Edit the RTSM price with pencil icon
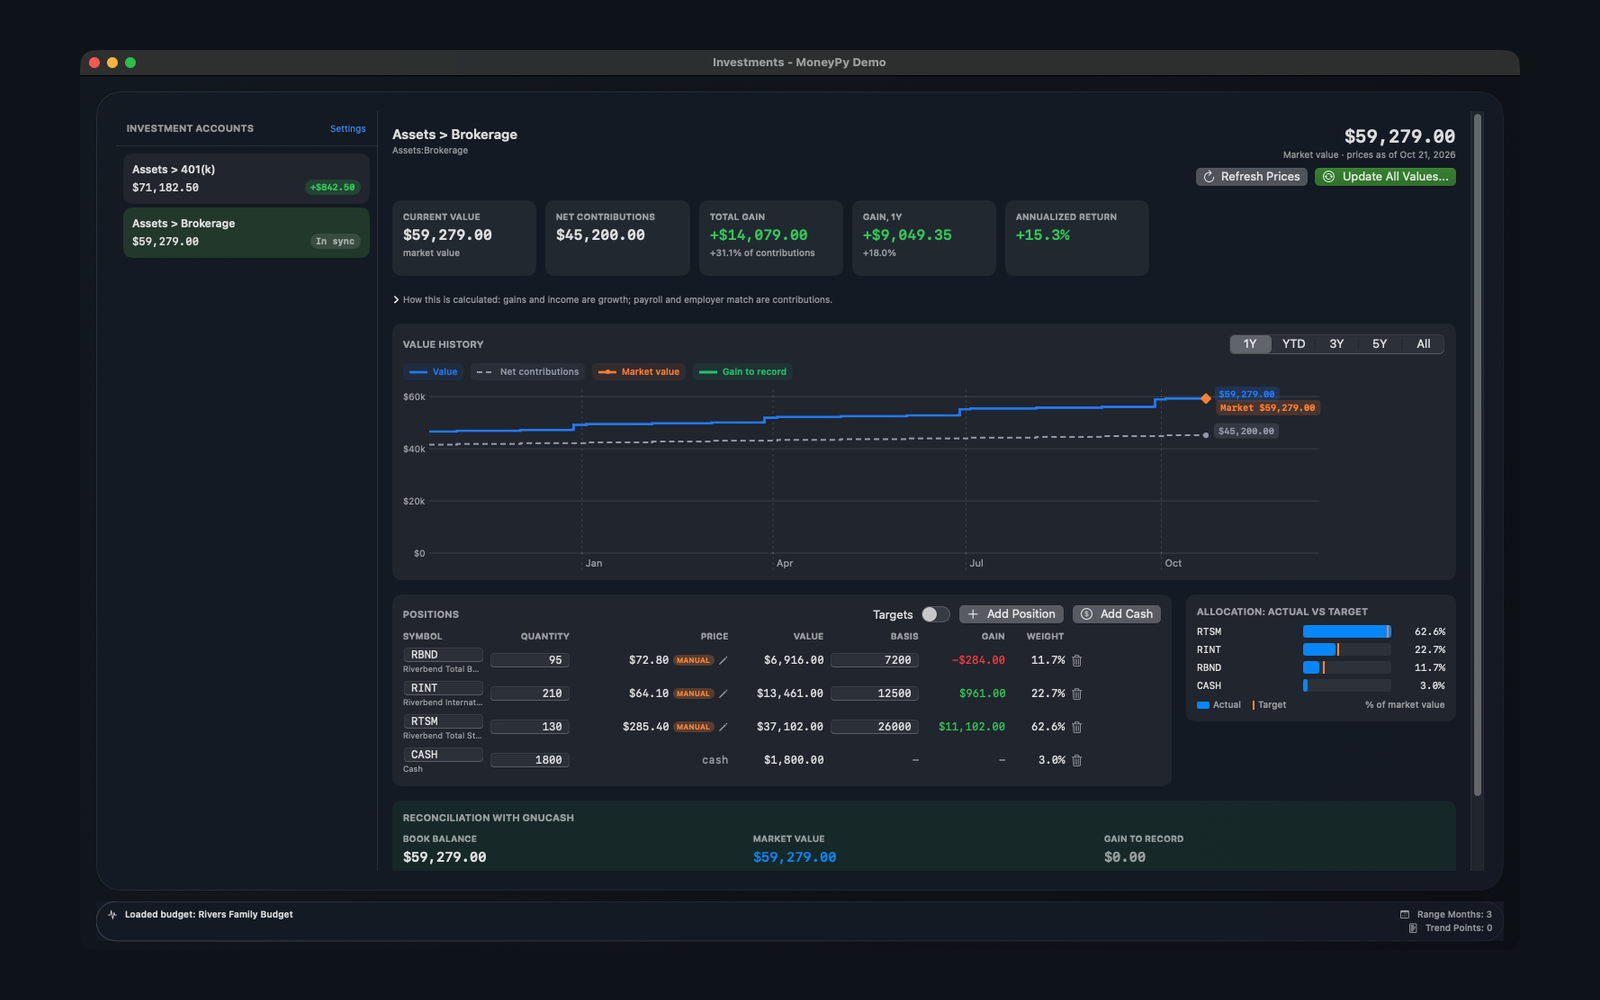The height and width of the screenshot is (1000, 1600). [723, 727]
